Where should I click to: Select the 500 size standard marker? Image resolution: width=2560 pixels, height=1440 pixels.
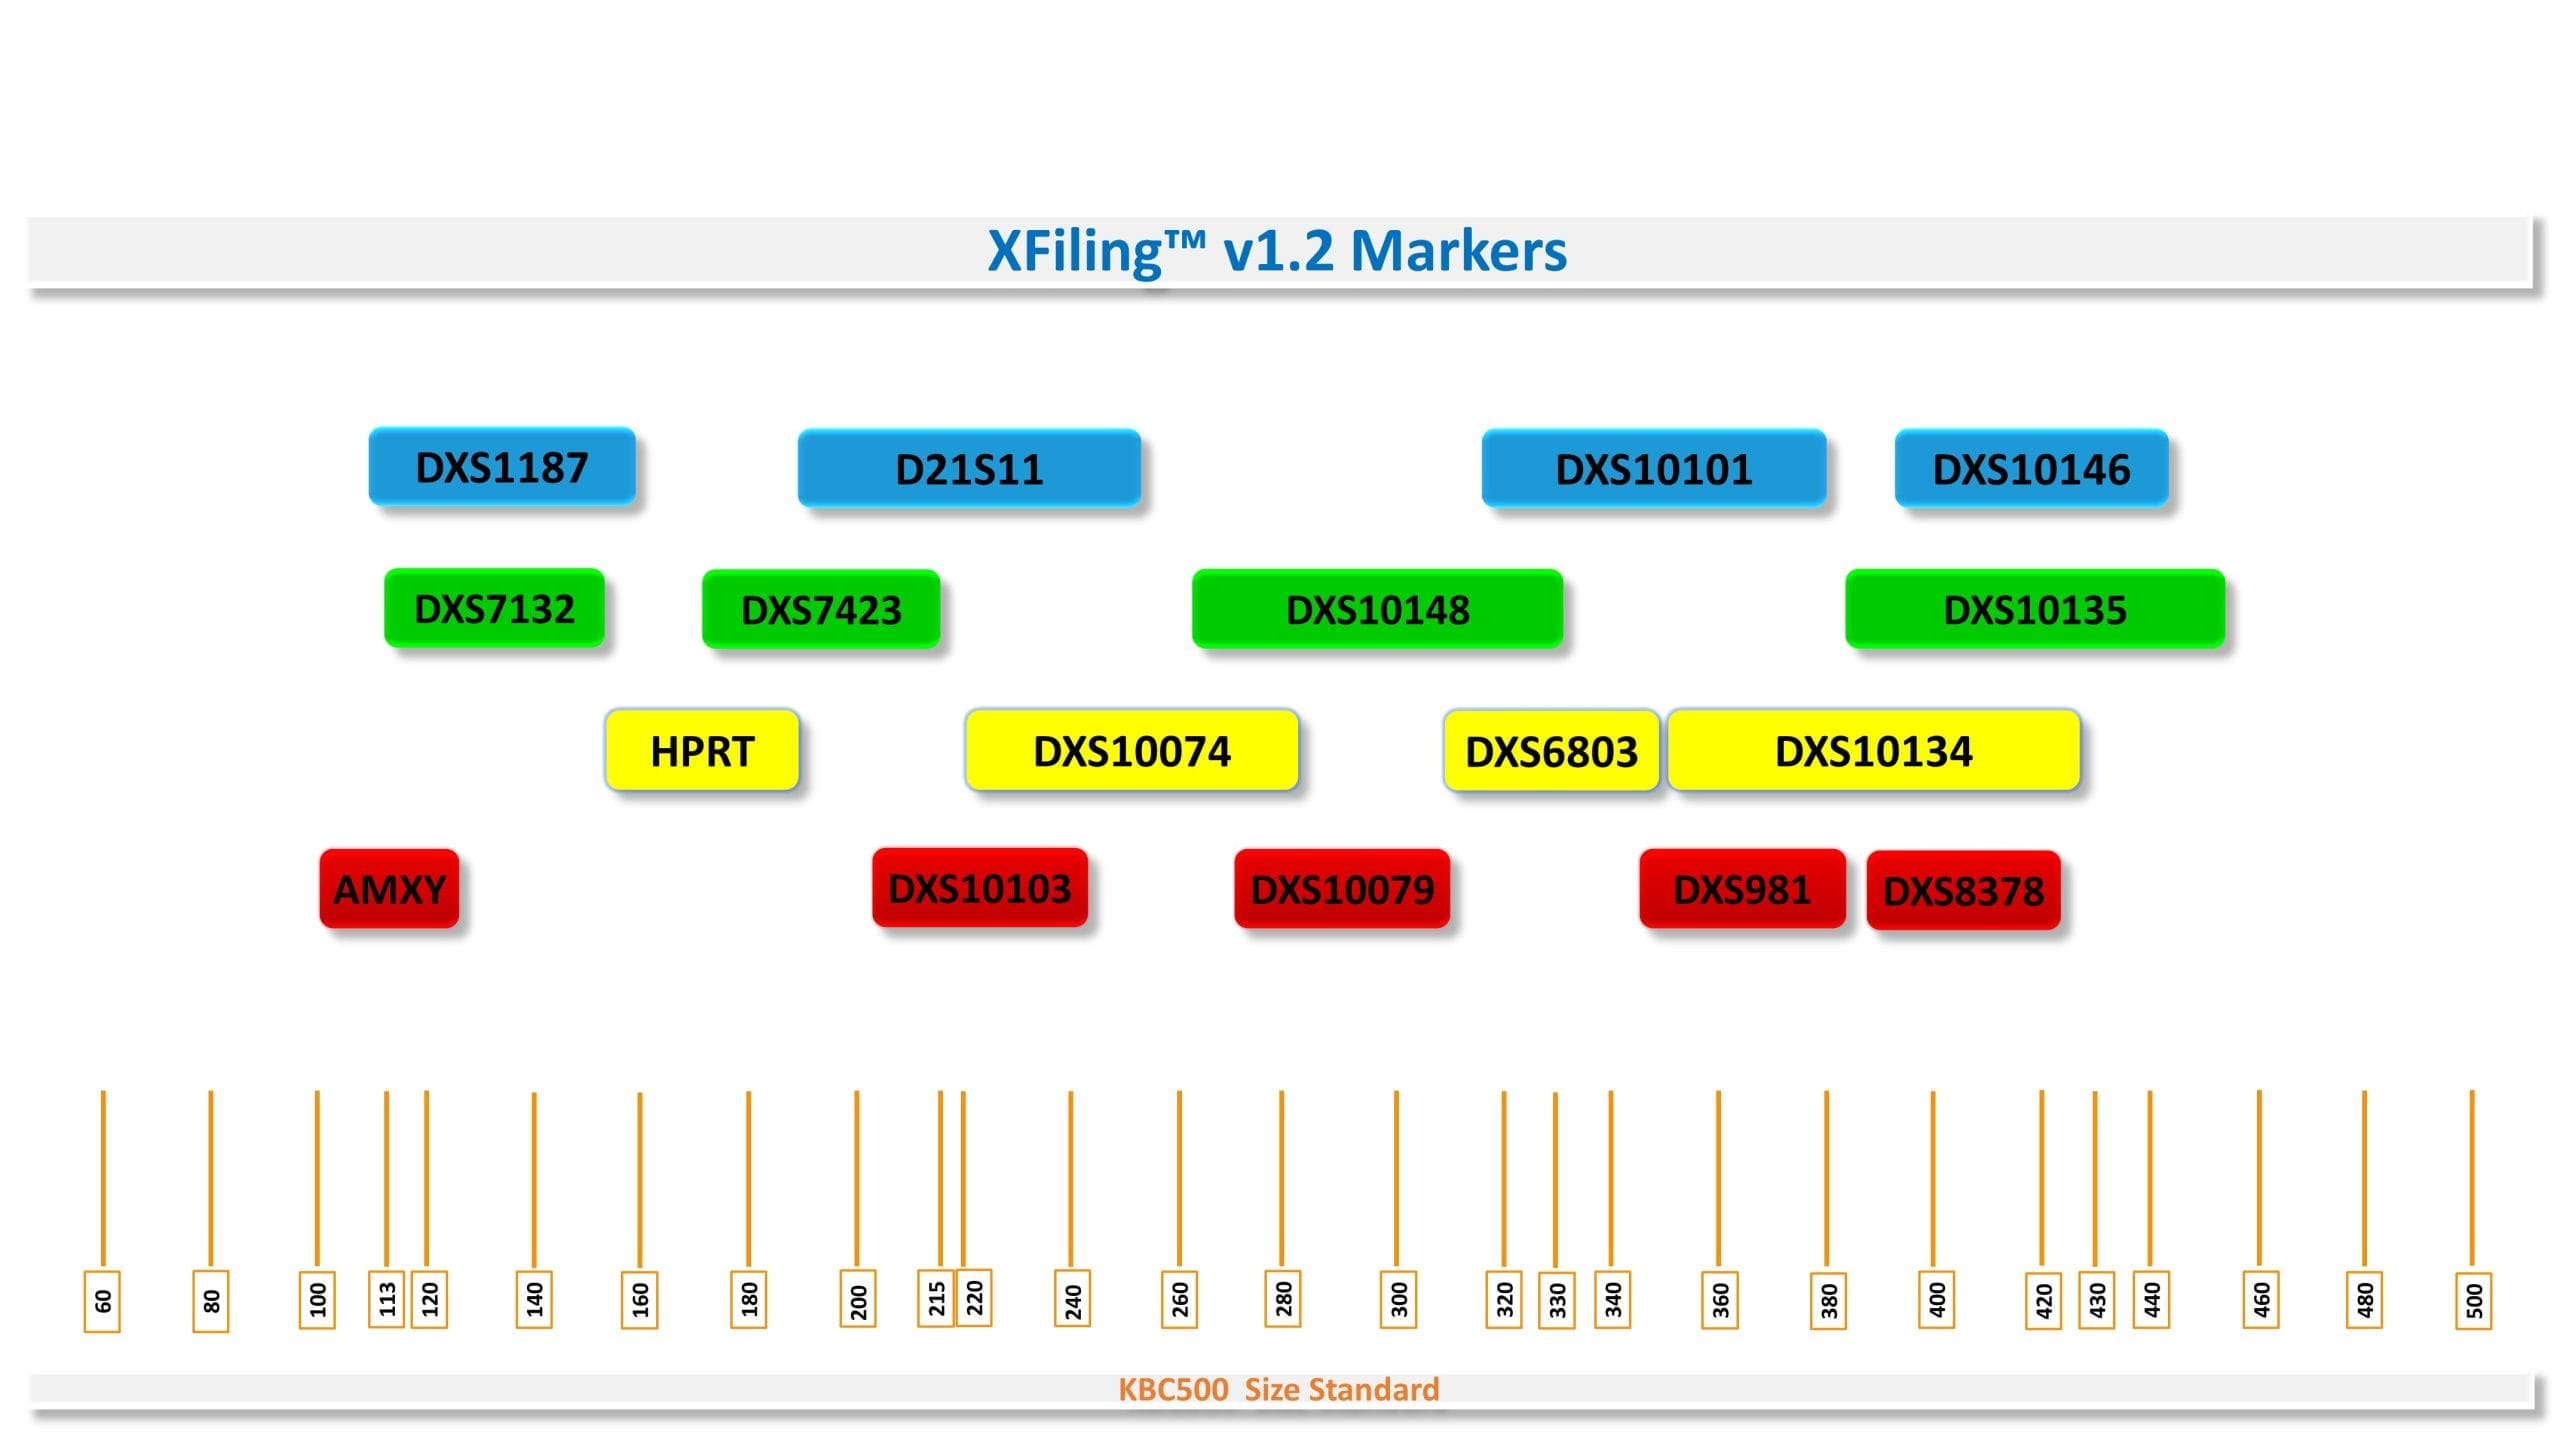(x=2473, y=1301)
